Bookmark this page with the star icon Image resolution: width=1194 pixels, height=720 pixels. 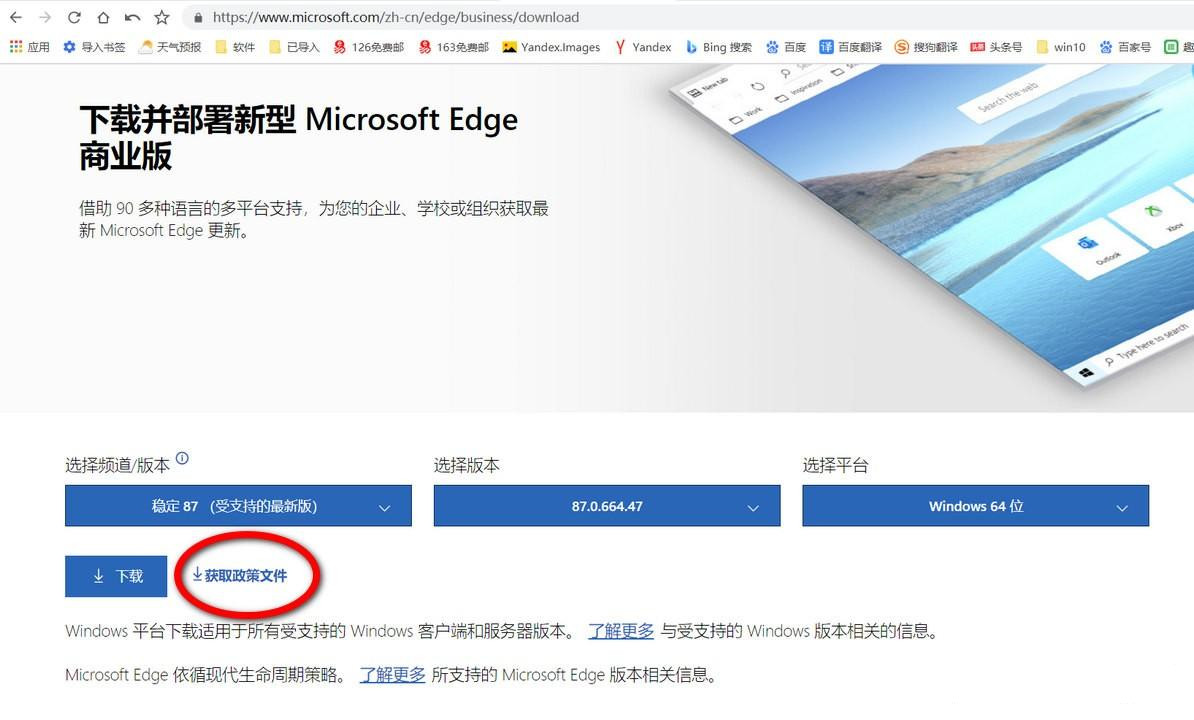161,17
